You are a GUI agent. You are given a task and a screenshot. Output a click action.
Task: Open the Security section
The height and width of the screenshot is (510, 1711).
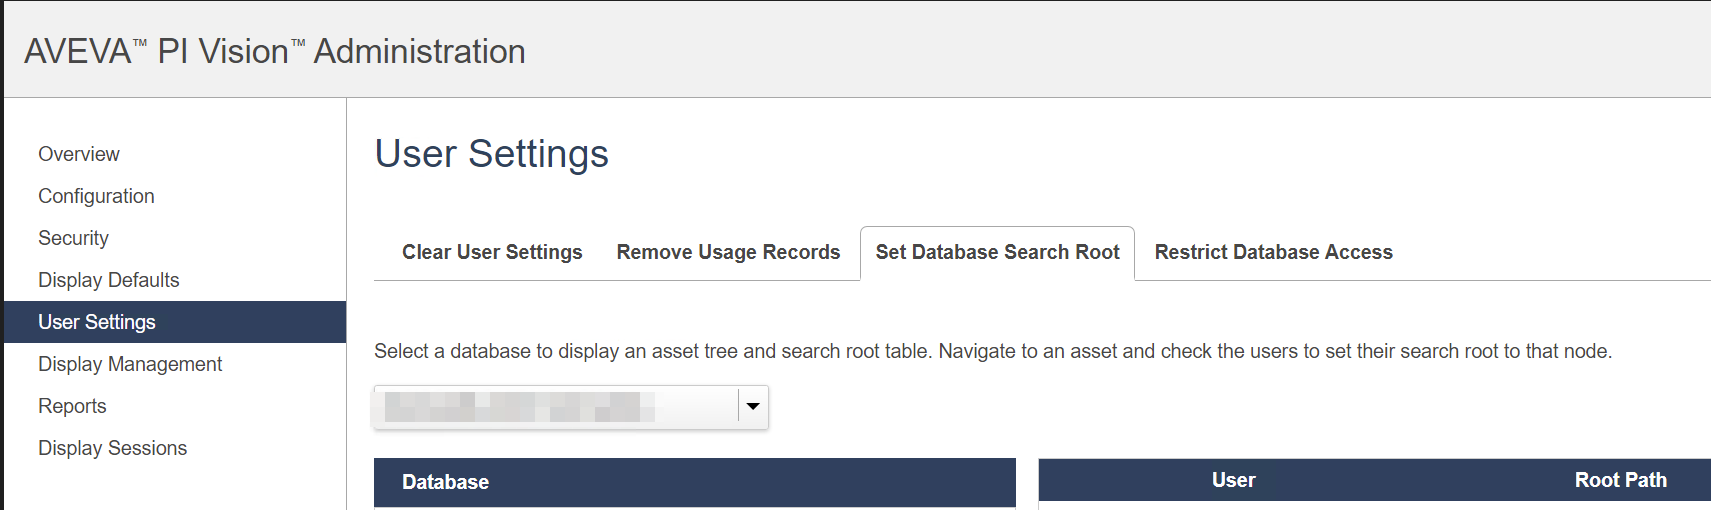[x=73, y=238]
